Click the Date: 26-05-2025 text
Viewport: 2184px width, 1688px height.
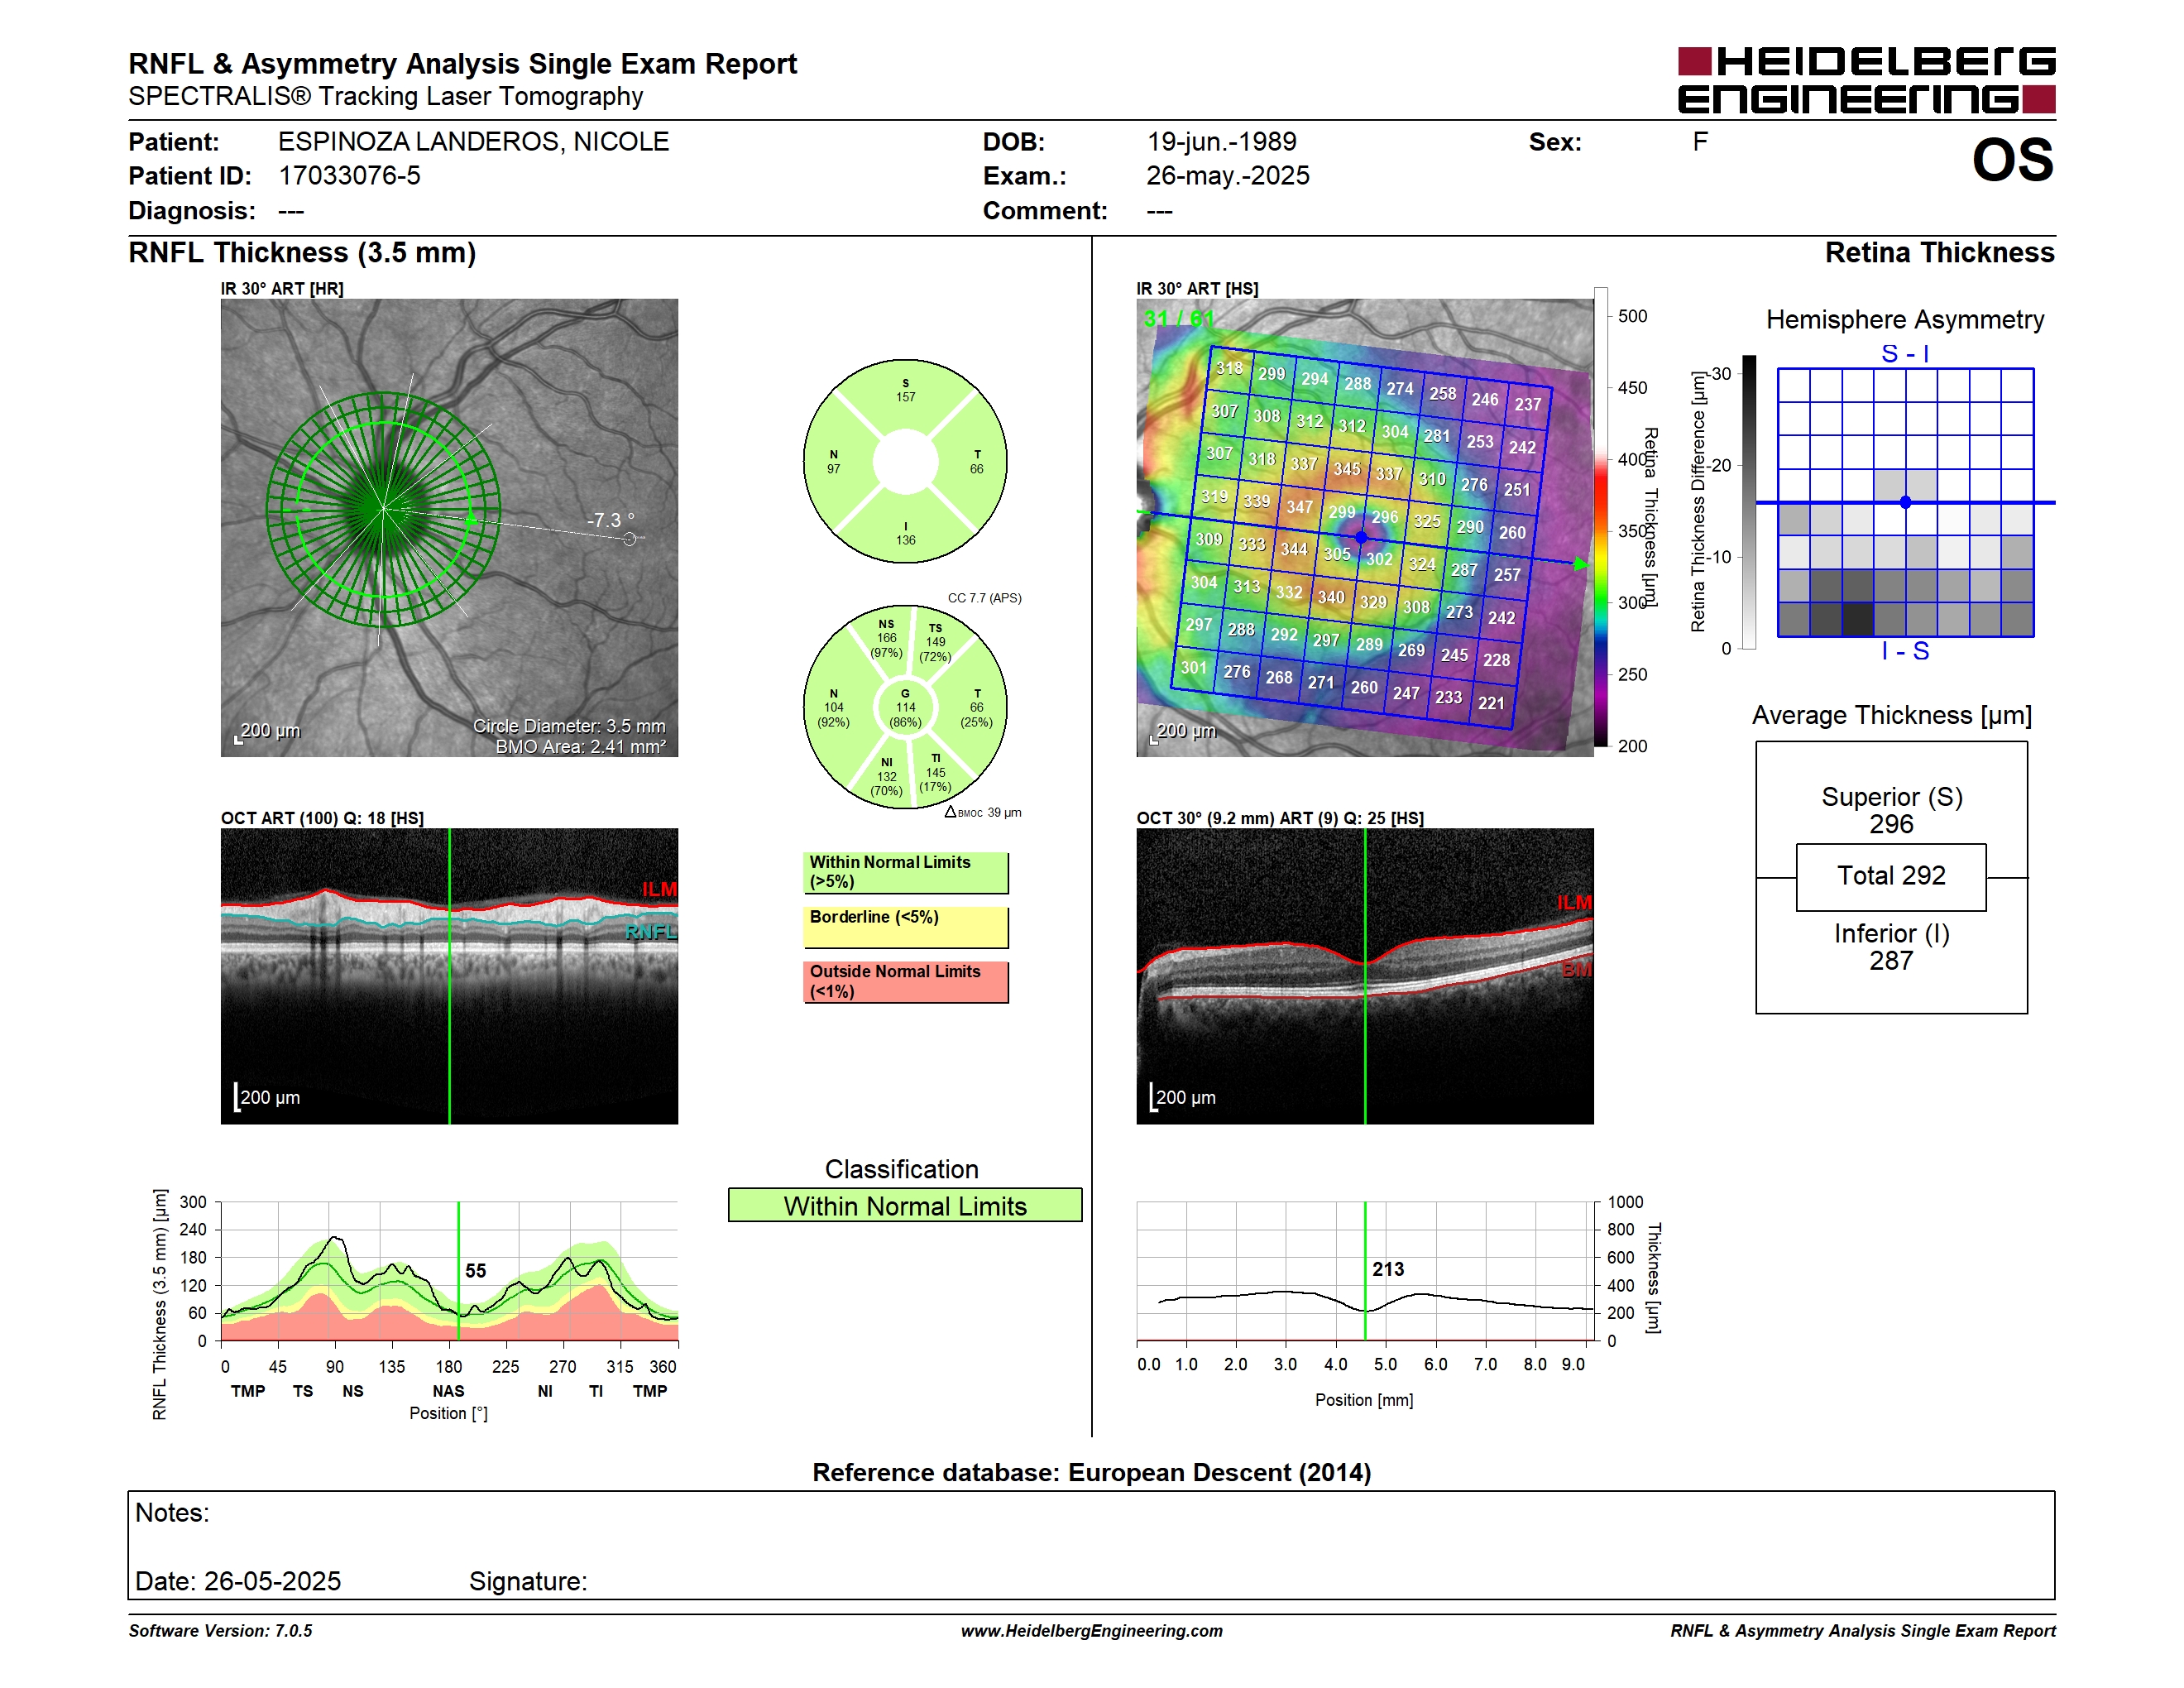238,1581
